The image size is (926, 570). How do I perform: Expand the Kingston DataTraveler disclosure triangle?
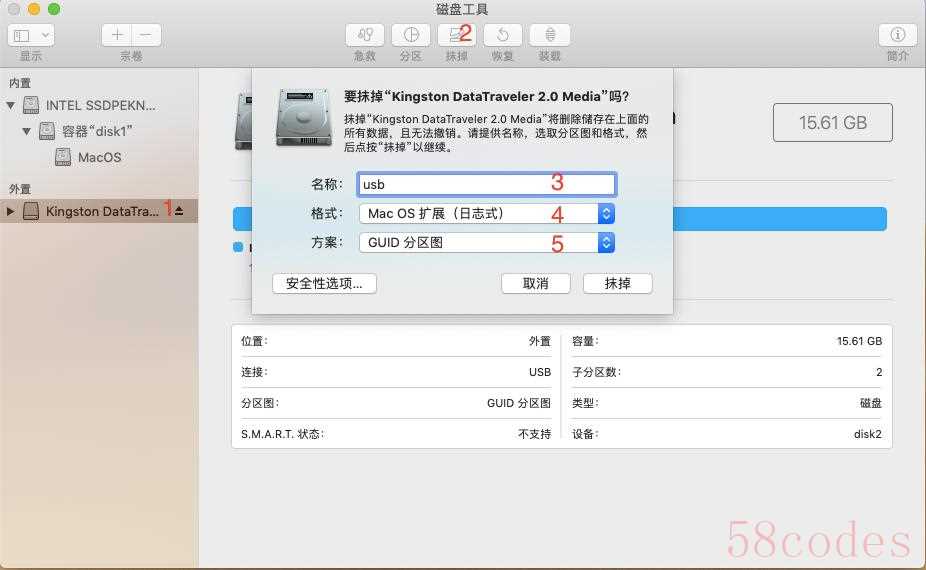coord(11,211)
